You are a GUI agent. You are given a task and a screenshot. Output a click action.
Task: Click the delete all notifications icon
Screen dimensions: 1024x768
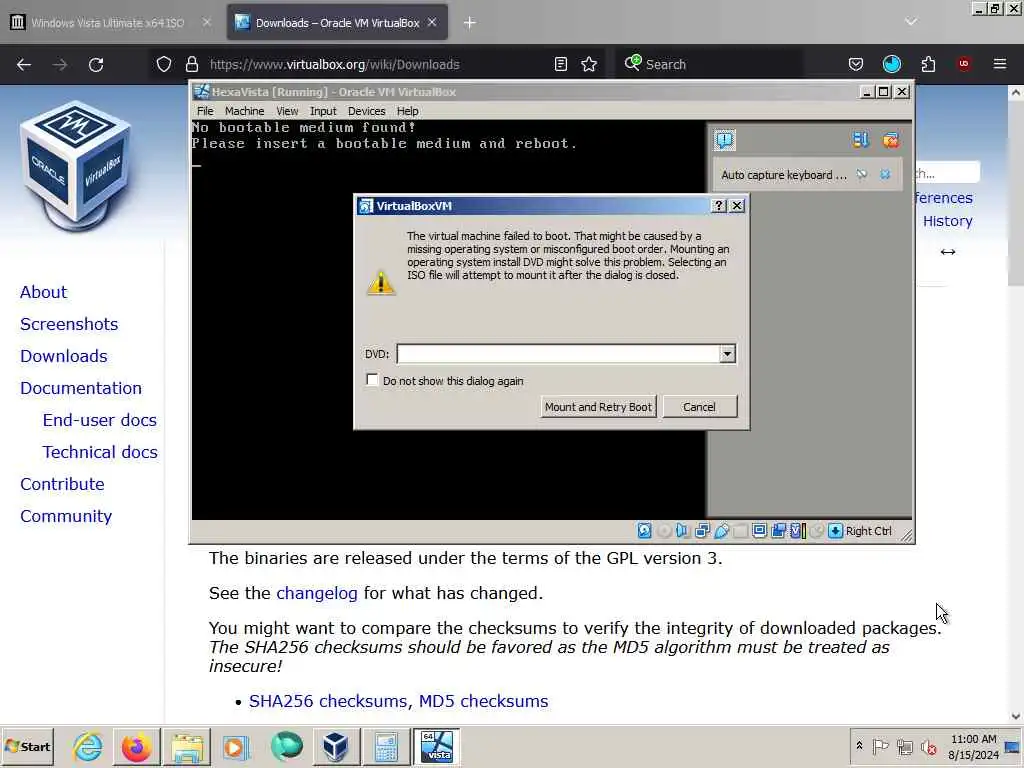coord(890,140)
